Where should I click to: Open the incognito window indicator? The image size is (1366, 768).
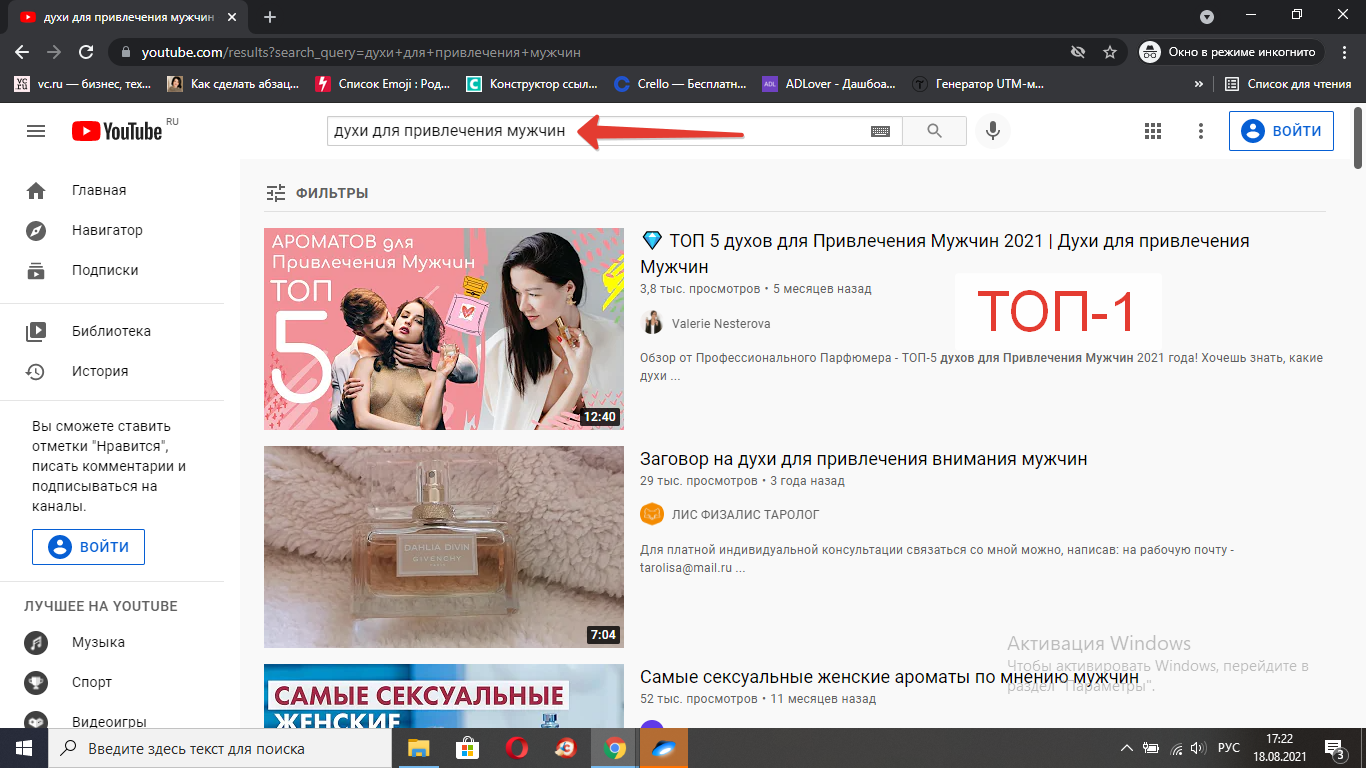(1232, 52)
